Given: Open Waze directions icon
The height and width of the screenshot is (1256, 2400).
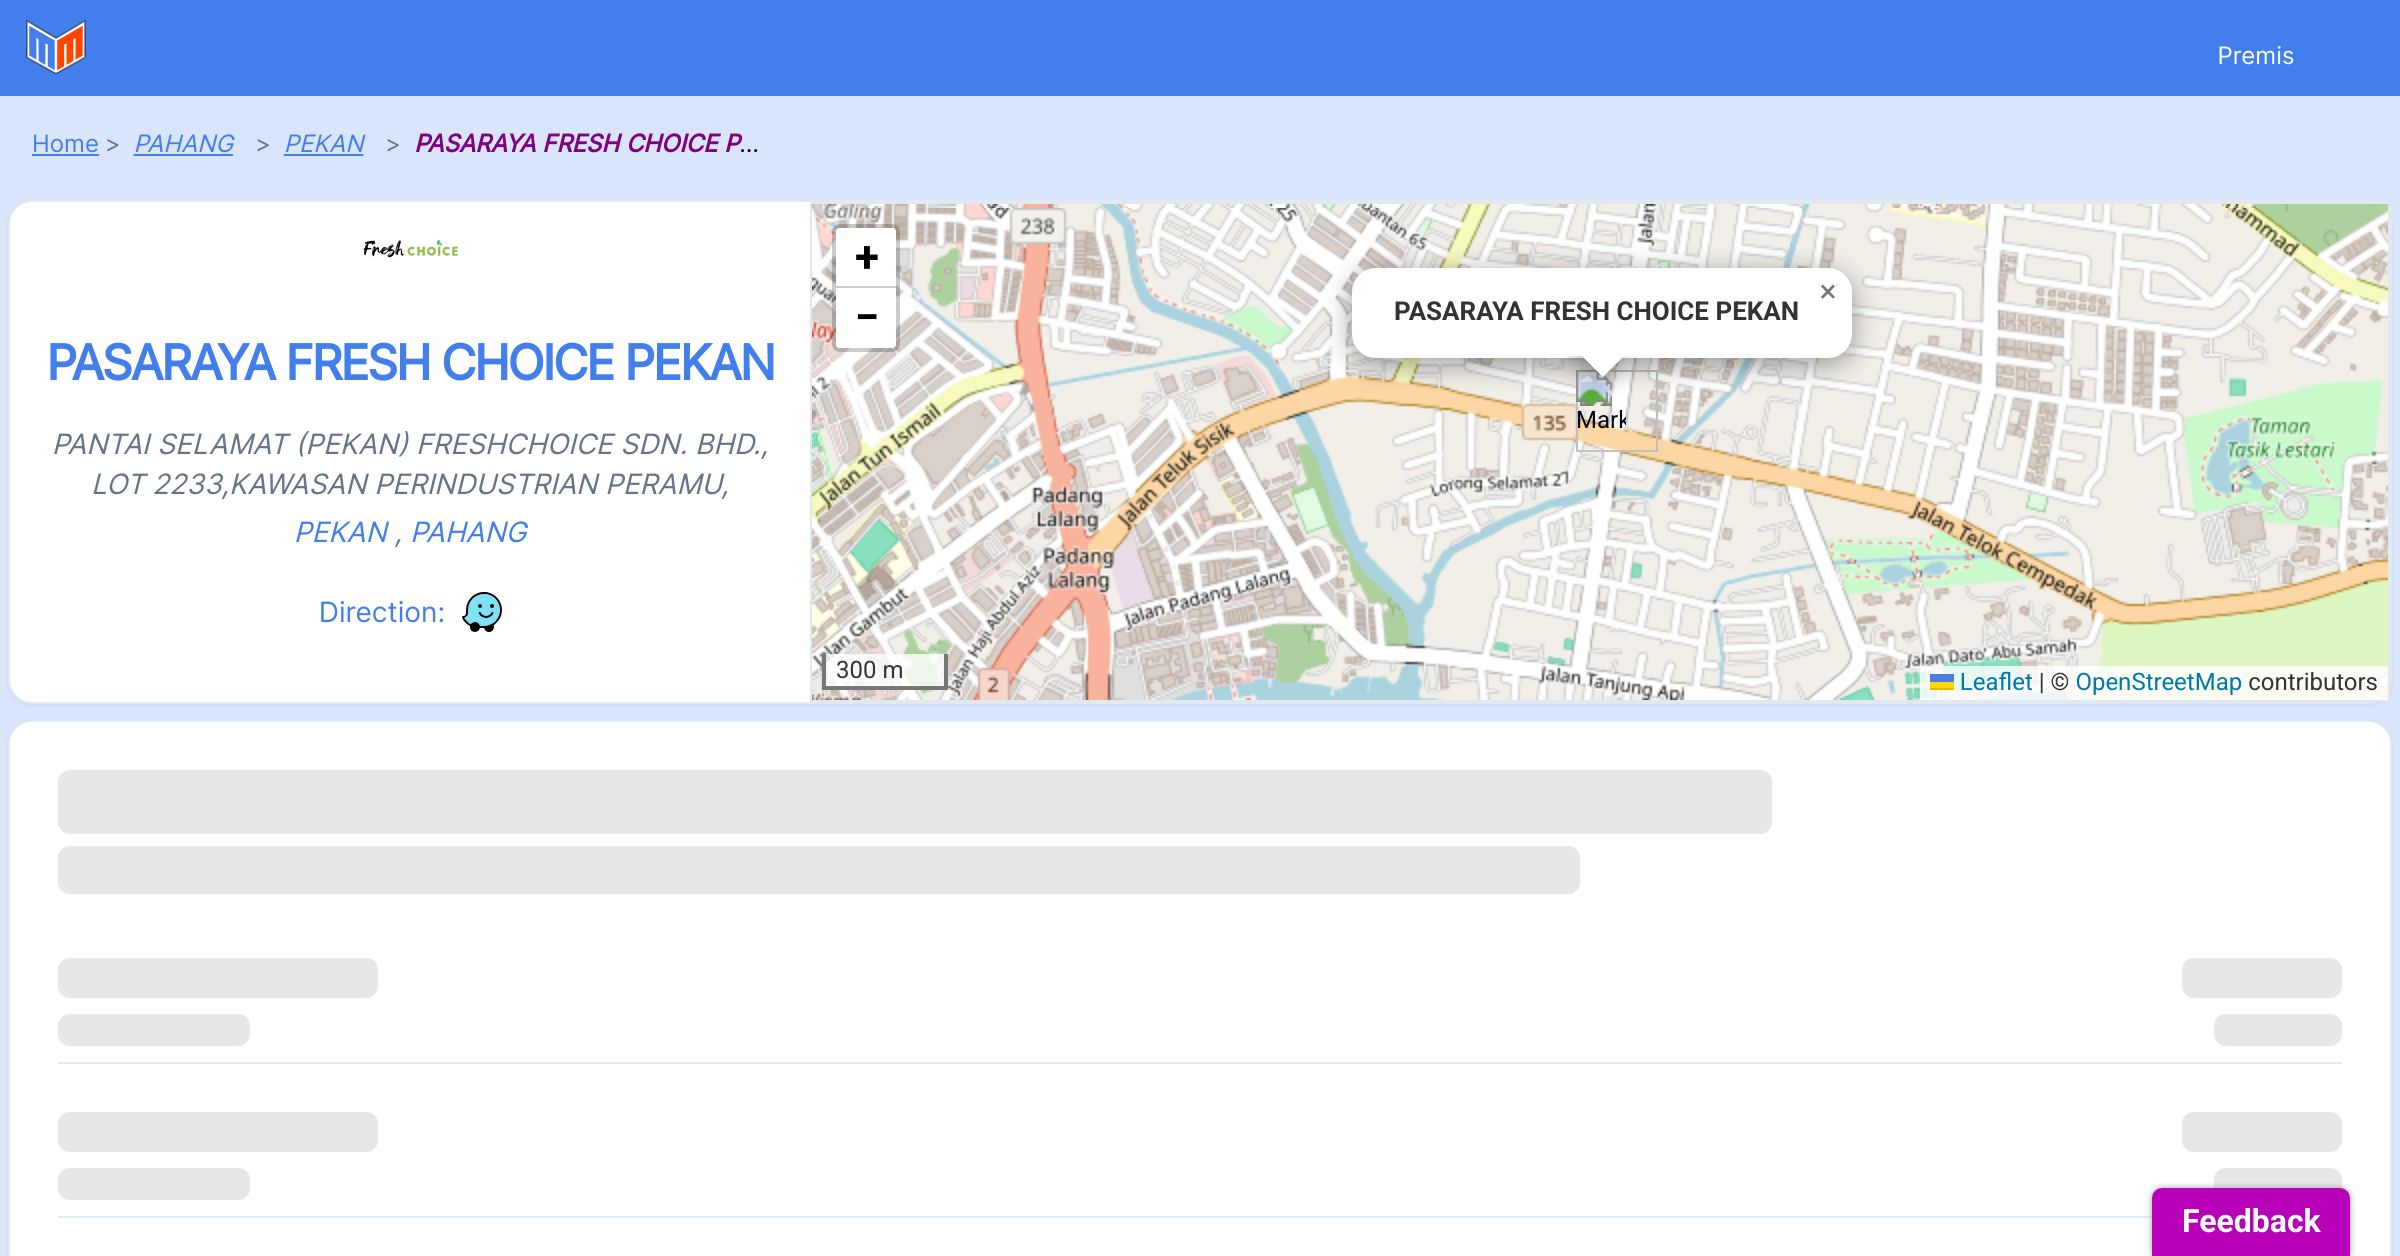Looking at the screenshot, I should click(x=482, y=612).
